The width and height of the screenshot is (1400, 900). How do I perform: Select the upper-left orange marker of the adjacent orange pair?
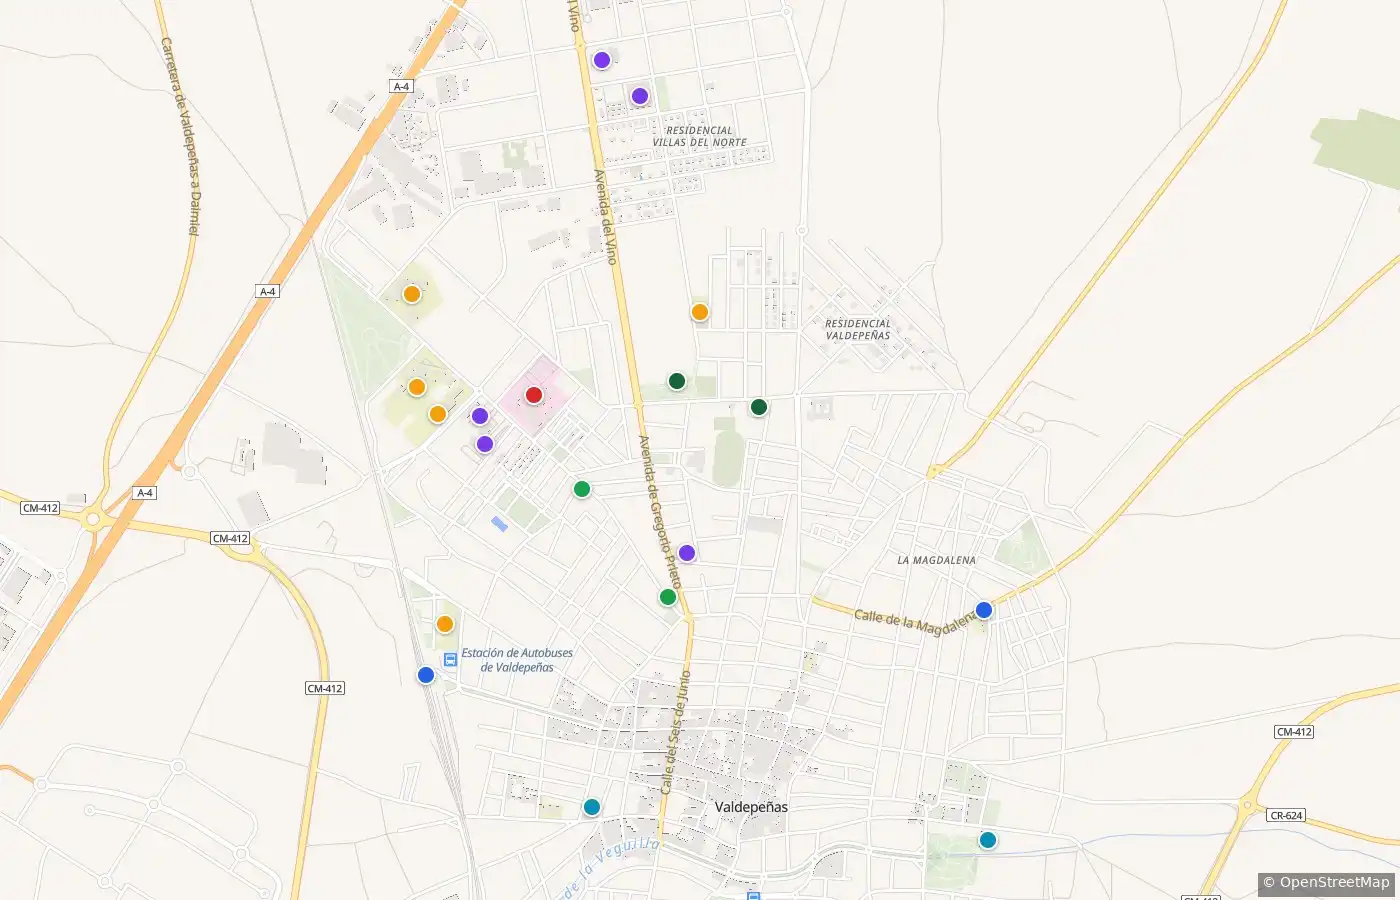click(x=417, y=387)
